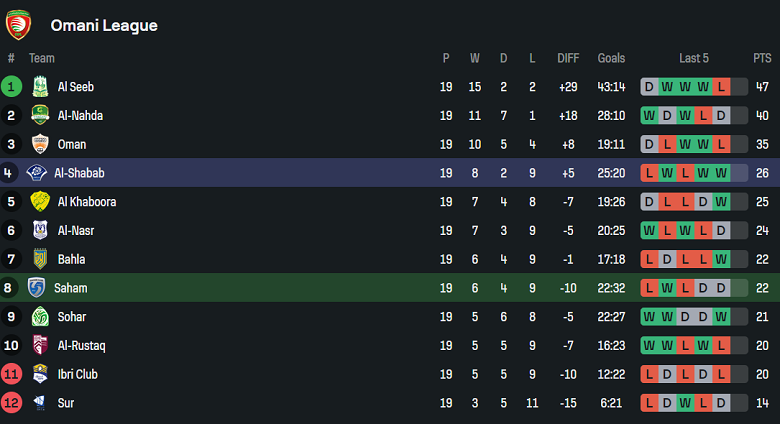Select the Bahla team badge
The height and width of the screenshot is (424, 780).
tap(40, 259)
